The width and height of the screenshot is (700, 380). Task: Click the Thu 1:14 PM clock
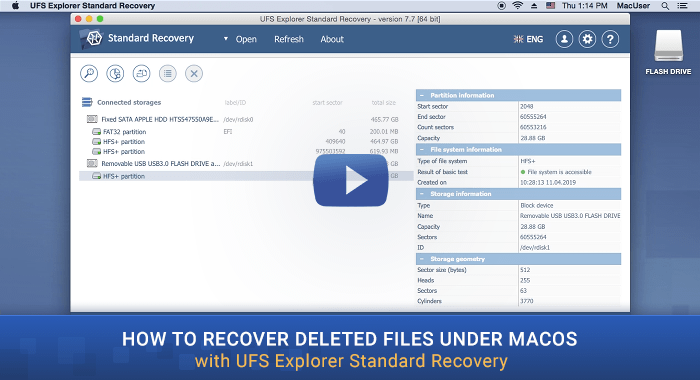(584, 6)
